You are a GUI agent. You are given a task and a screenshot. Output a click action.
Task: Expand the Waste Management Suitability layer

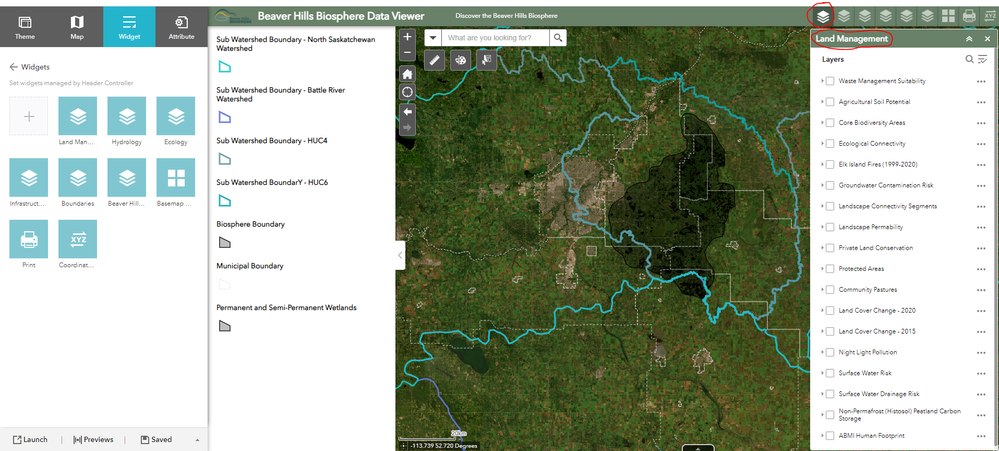tap(823, 81)
